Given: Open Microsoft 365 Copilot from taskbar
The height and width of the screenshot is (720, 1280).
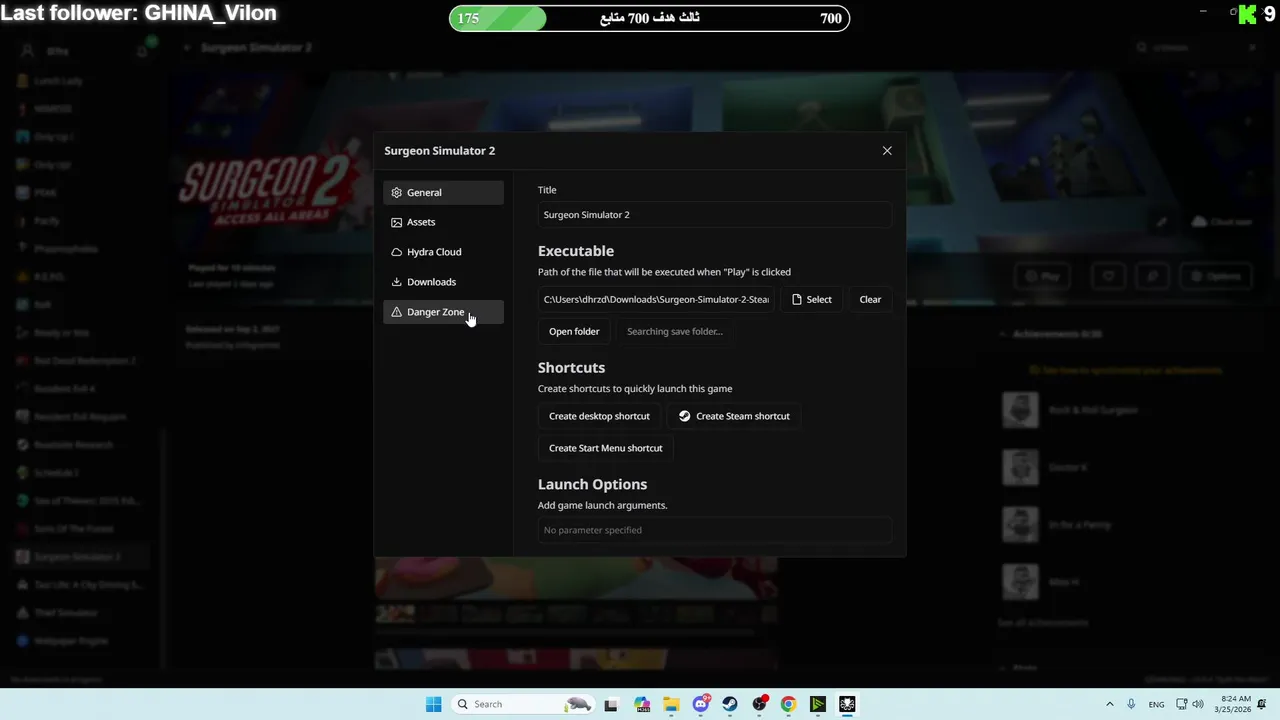Looking at the screenshot, I should click(x=641, y=704).
